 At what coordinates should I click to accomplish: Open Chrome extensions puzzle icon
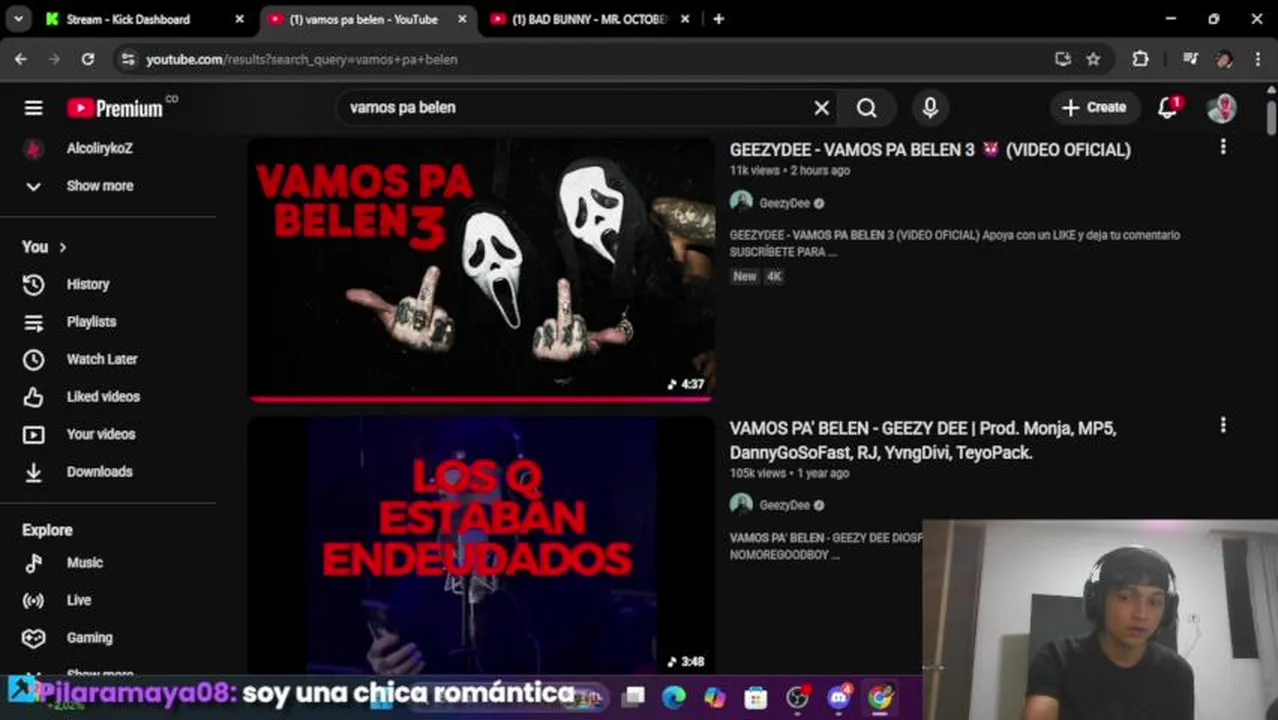click(x=1140, y=59)
